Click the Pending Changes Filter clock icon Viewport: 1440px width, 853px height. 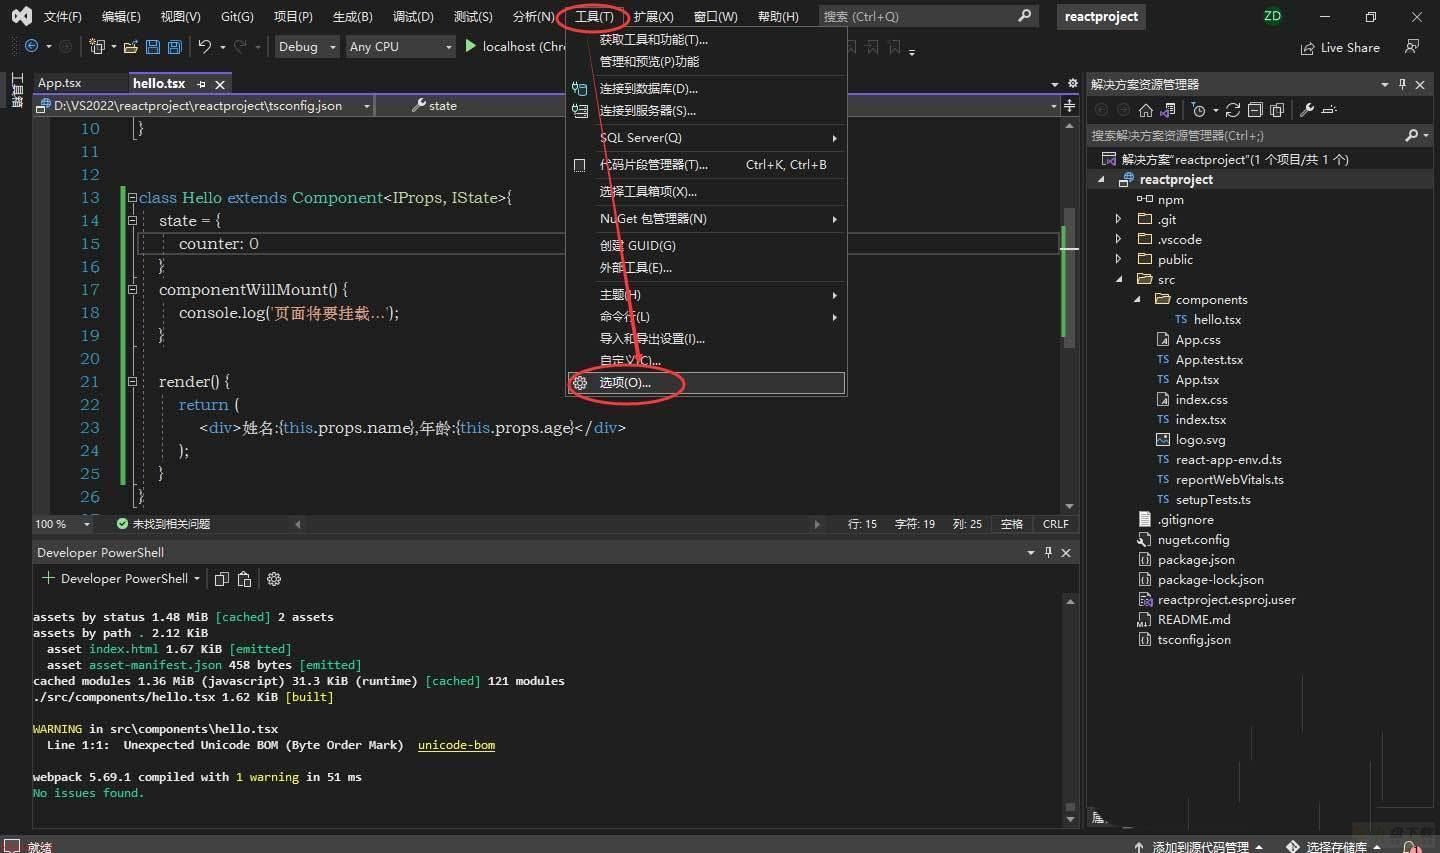(x=1198, y=110)
